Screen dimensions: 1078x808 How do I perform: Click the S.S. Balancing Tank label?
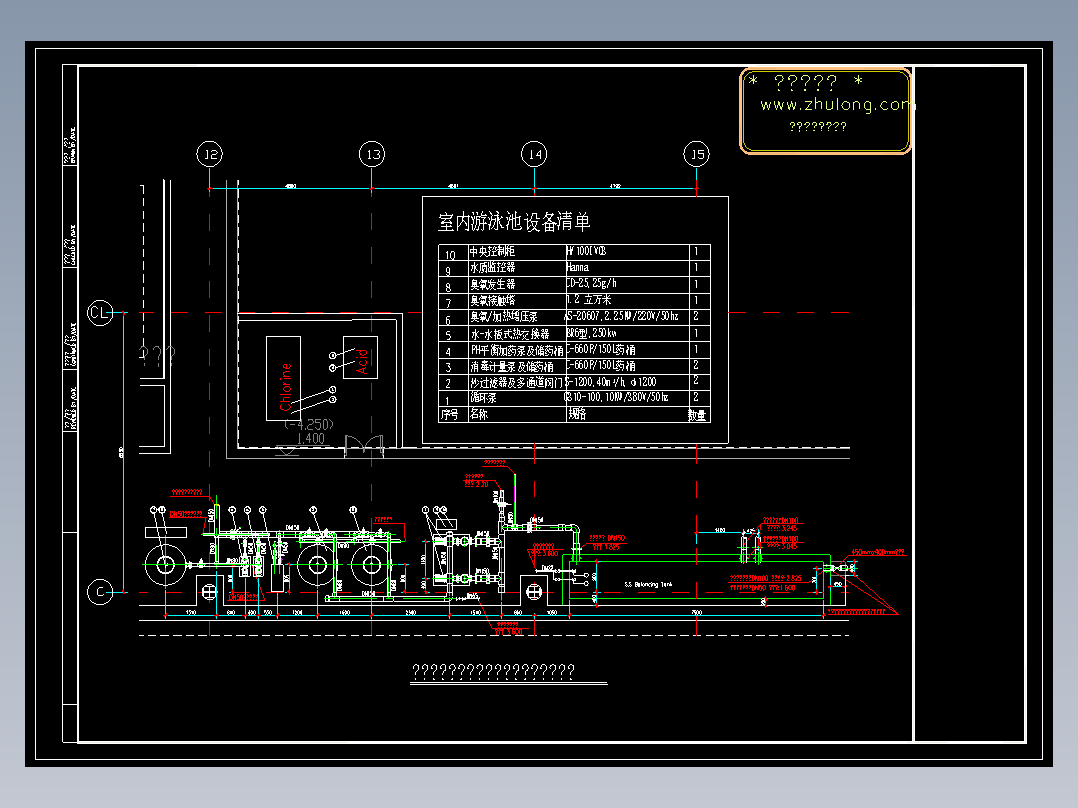[x=648, y=585]
